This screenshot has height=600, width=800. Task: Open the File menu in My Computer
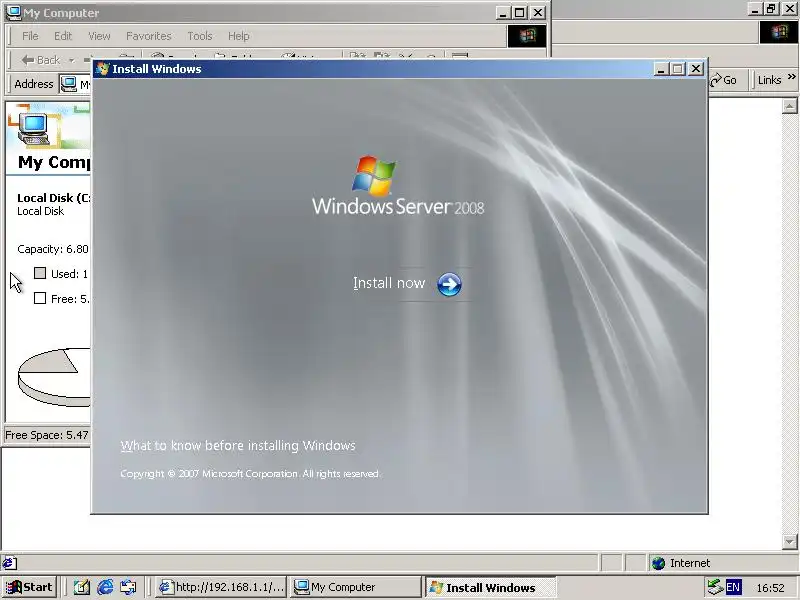pyautogui.click(x=30, y=36)
